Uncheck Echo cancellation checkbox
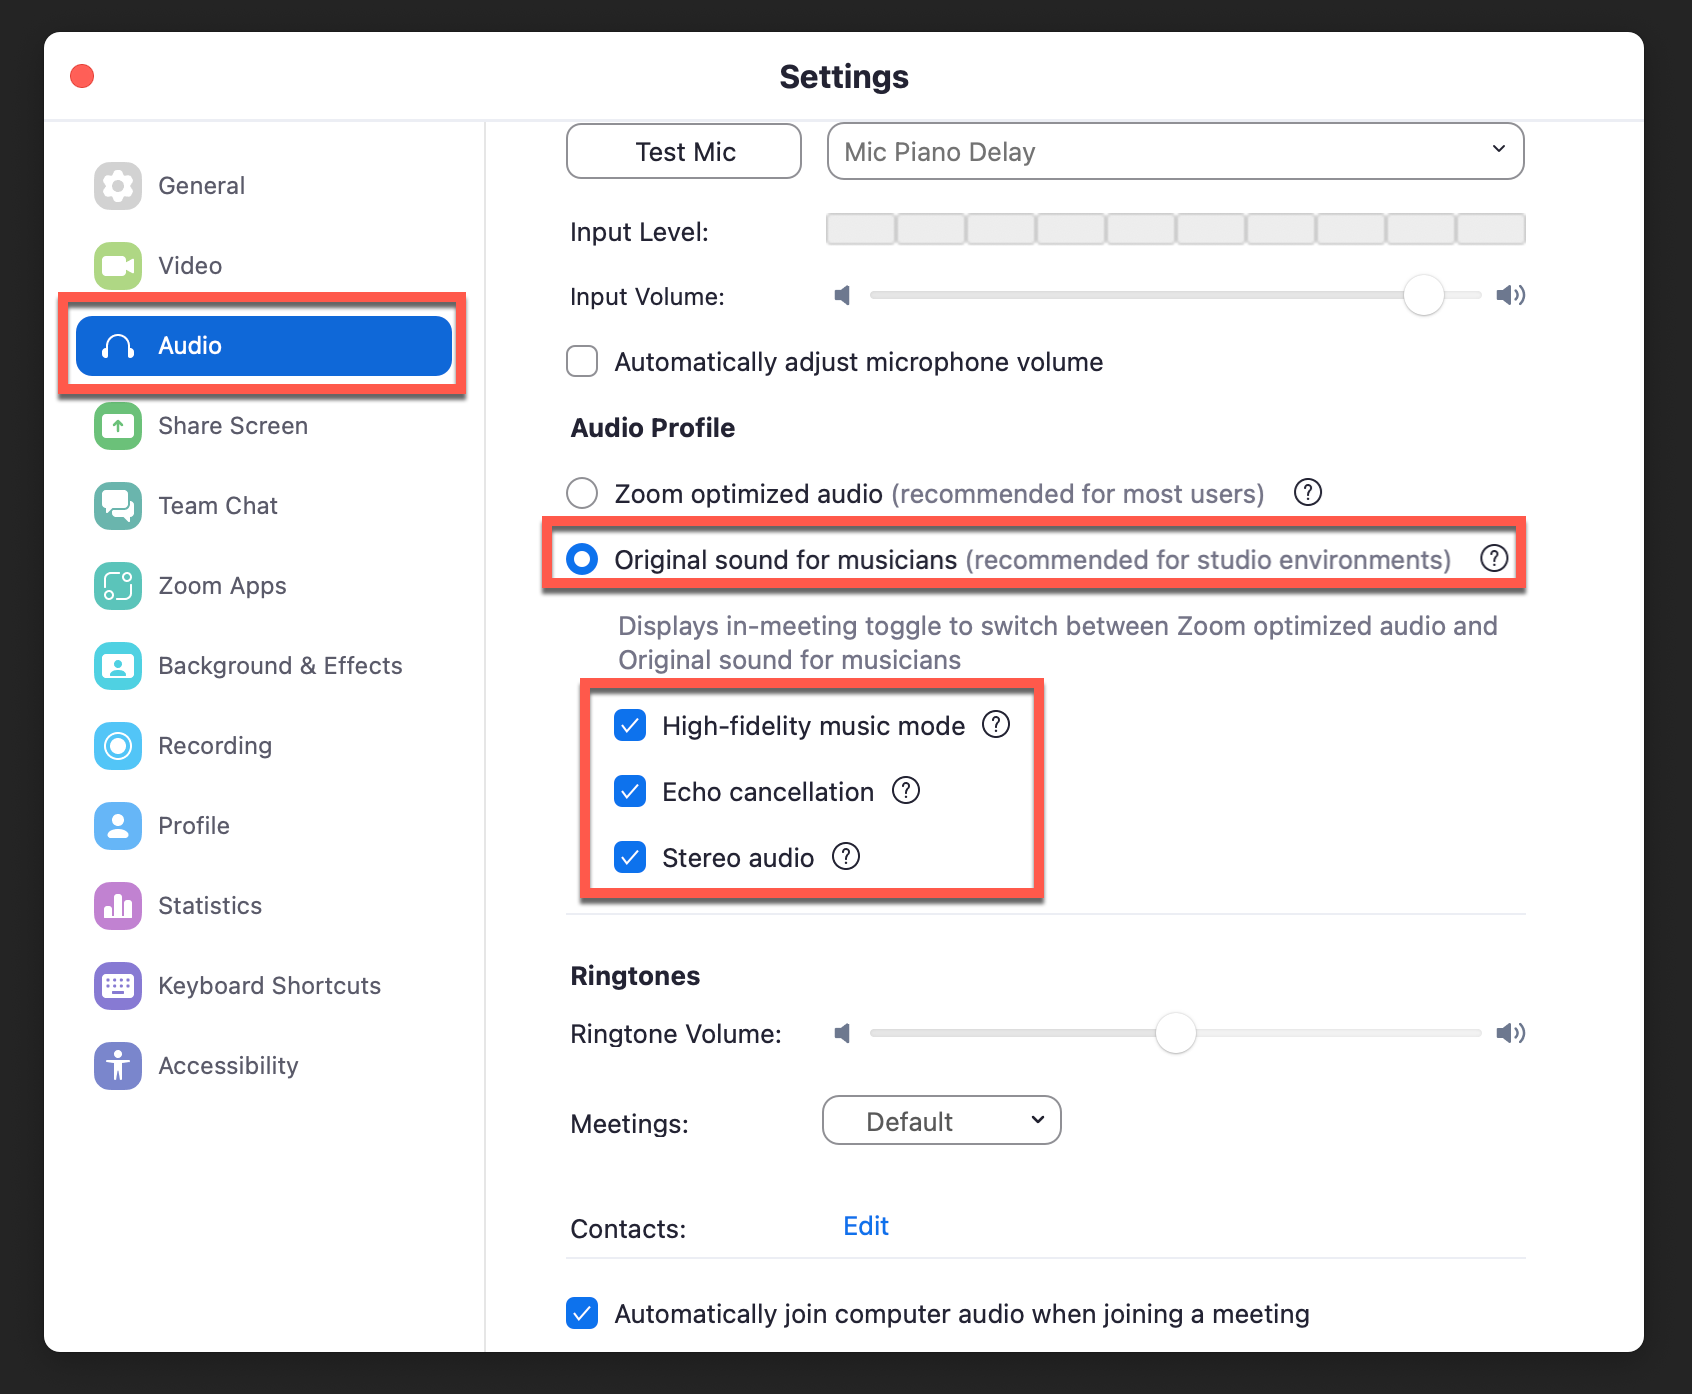Screen dimensions: 1692x1394 [x=630, y=791]
